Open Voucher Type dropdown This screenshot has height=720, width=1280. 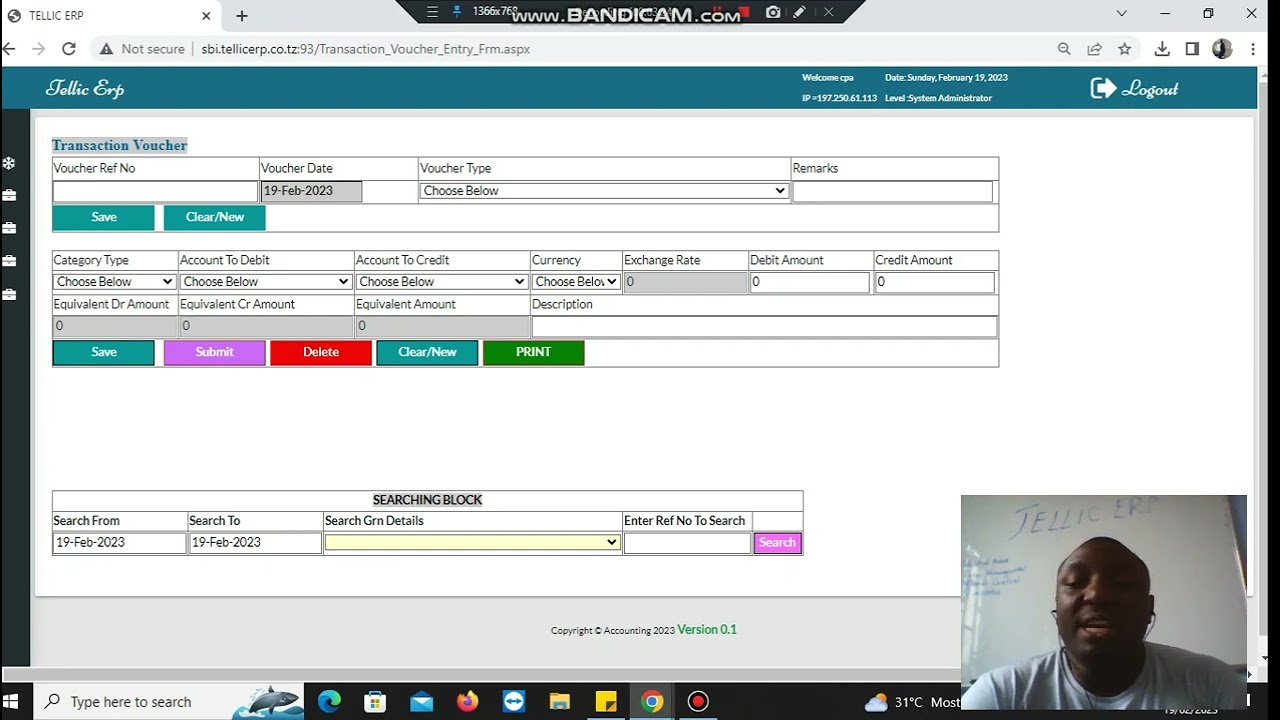click(604, 191)
